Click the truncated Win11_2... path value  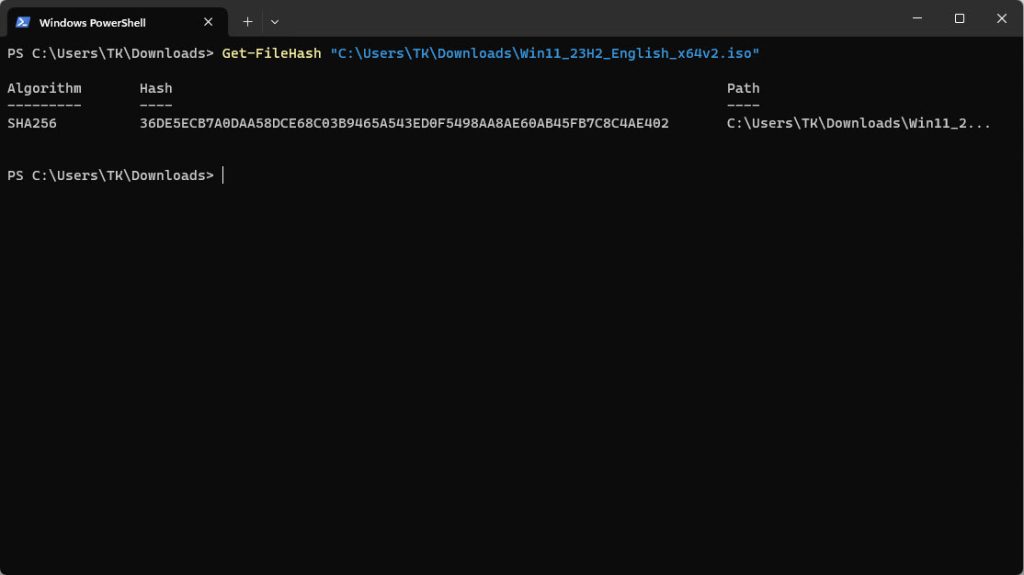pyautogui.click(x=859, y=123)
